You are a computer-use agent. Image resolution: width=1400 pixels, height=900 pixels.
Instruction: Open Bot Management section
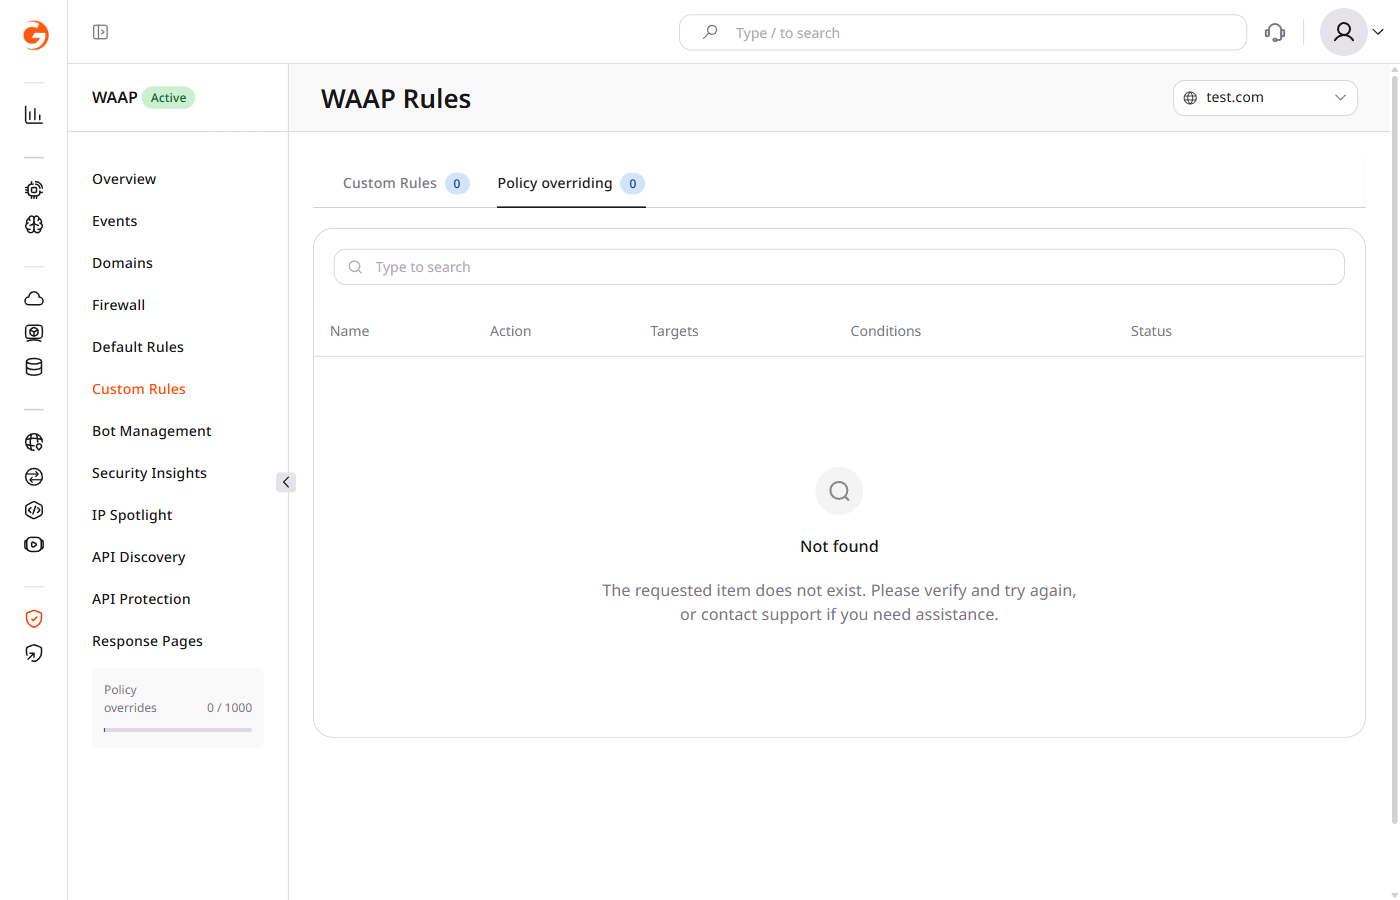(152, 431)
